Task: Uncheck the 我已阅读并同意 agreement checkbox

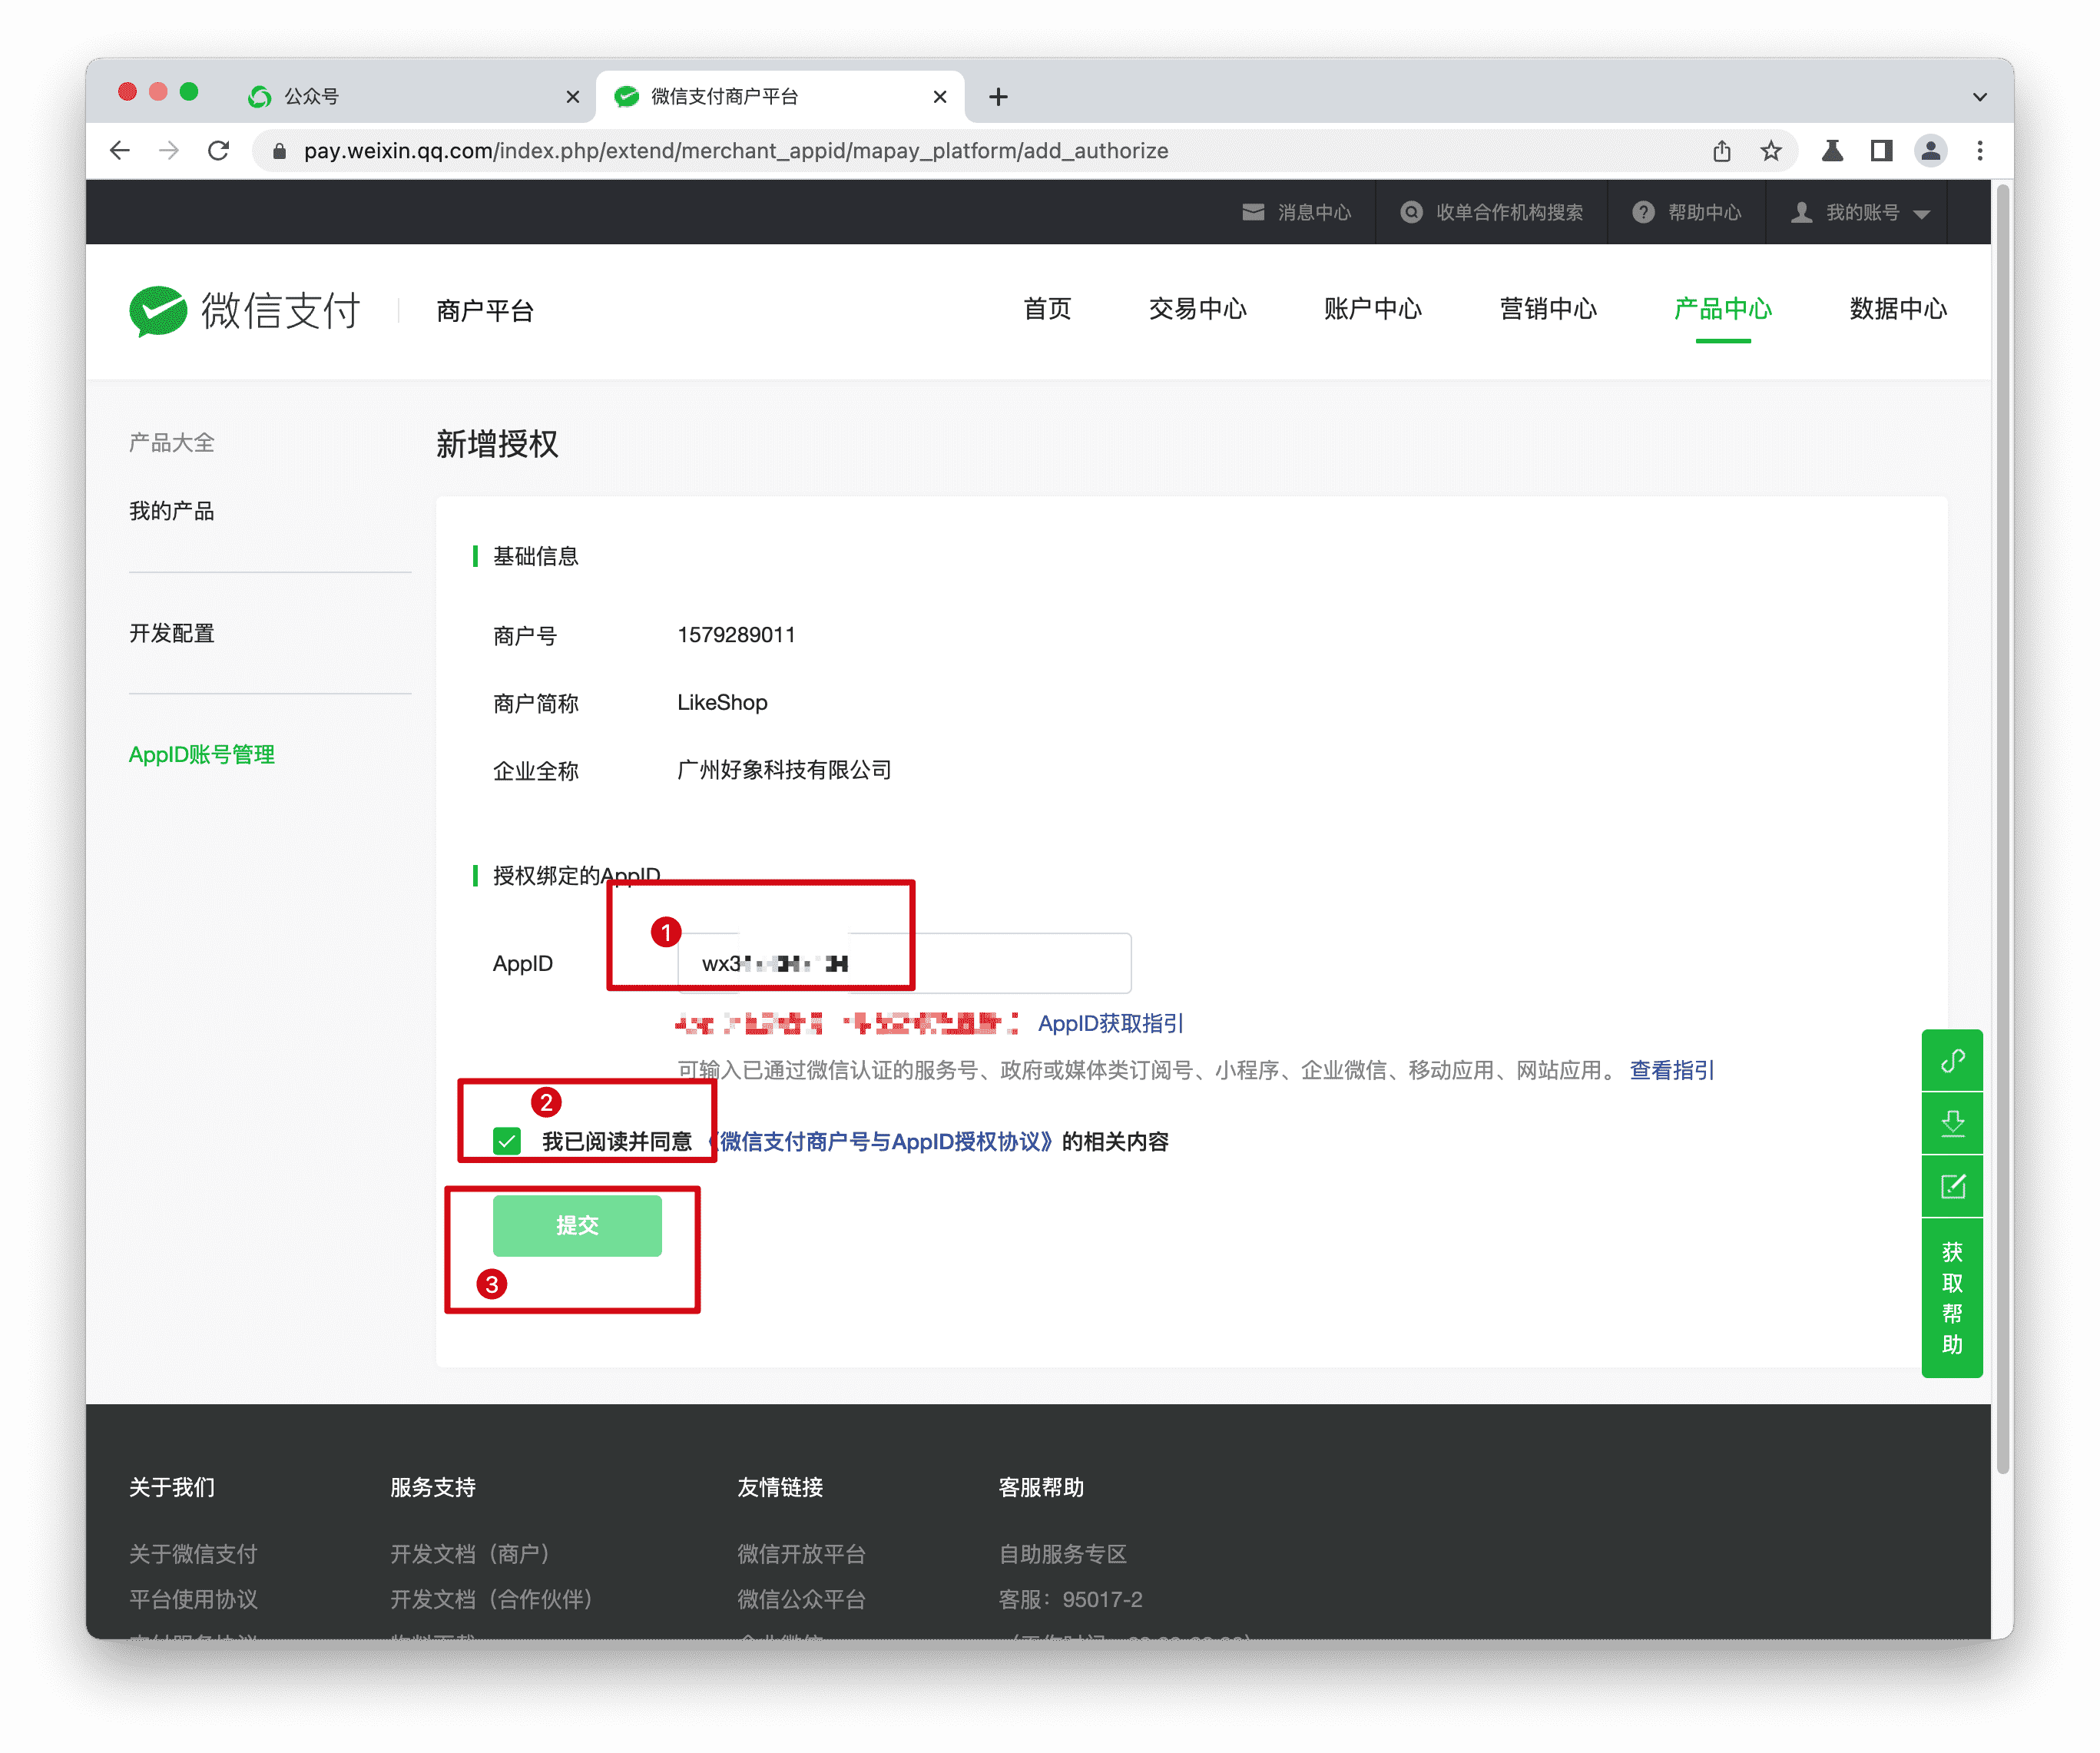Action: 508,1141
